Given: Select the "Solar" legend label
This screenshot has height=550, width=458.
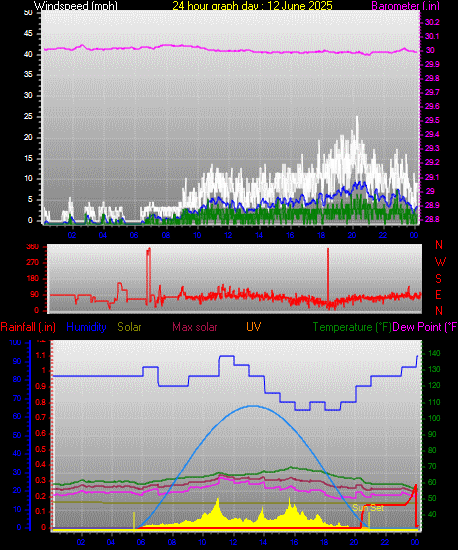Looking at the screenshot, I should pyautogui.click(x=129, y=327).
